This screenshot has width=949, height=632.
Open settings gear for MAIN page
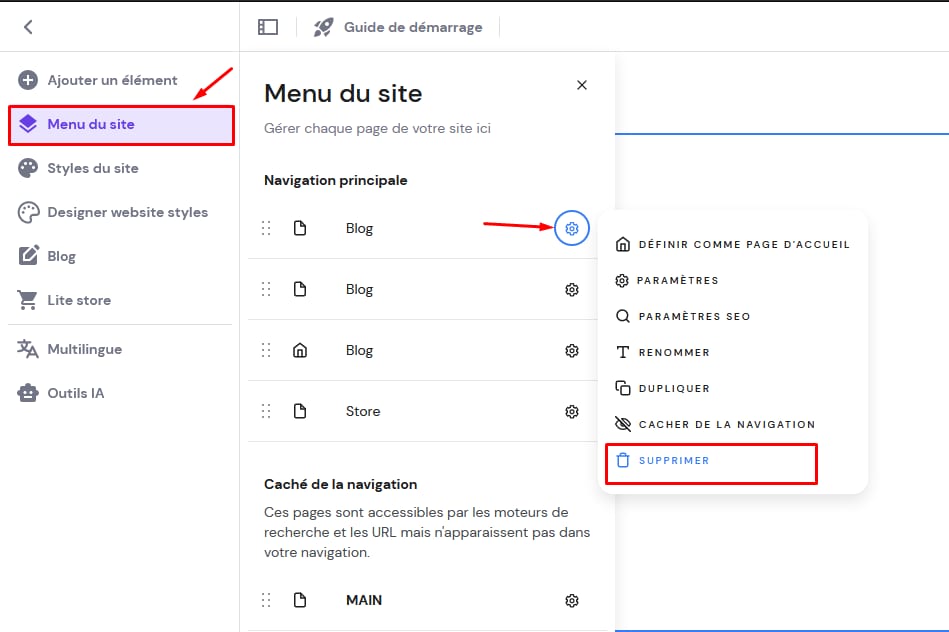[x=572, y=600]
